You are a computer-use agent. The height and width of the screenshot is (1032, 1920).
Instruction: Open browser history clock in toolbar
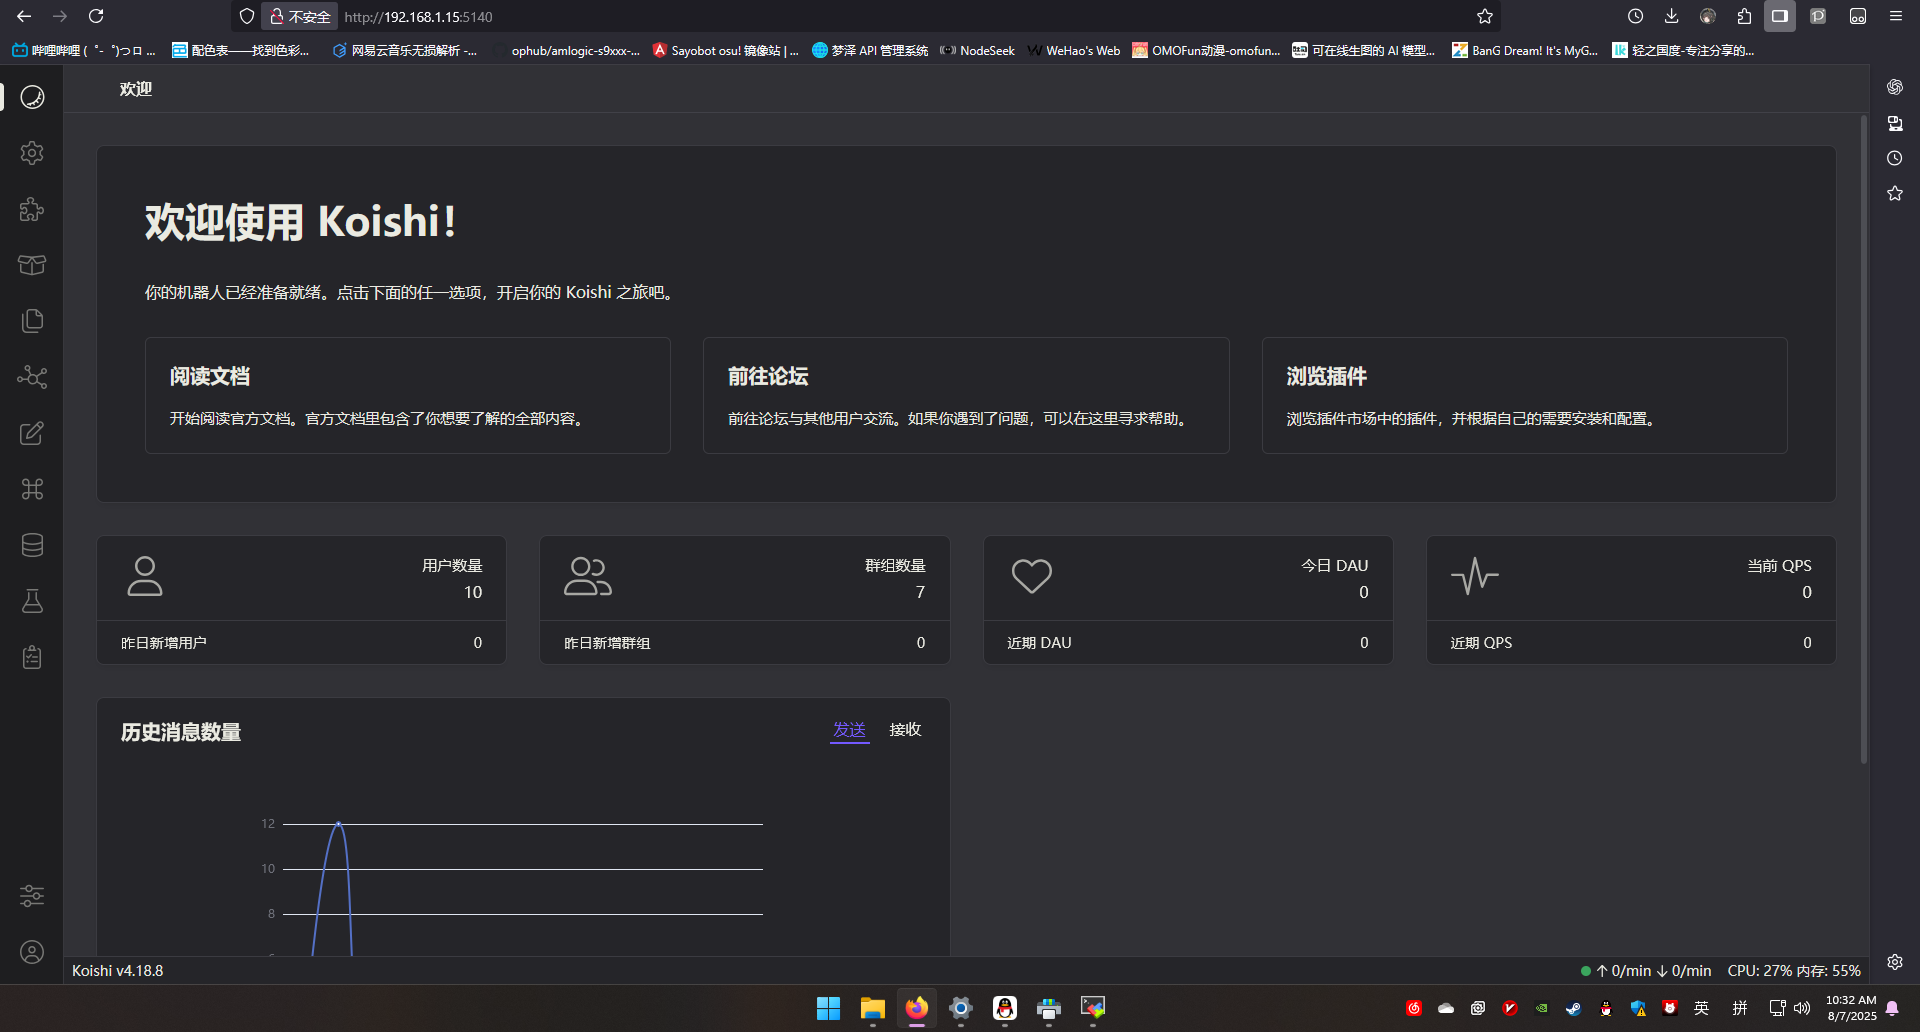click(x=1635, y=16)
